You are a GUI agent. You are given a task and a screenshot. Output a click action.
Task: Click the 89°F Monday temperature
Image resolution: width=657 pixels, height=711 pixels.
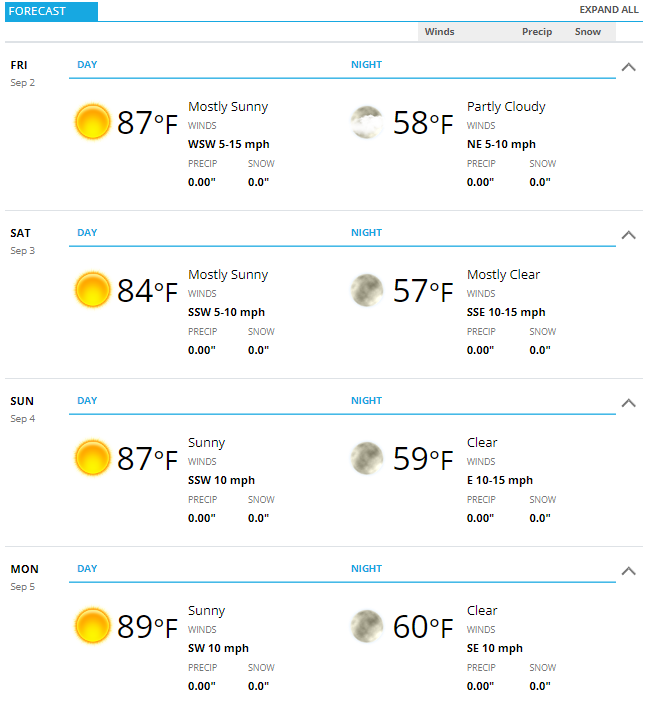(x=147, y=627)
